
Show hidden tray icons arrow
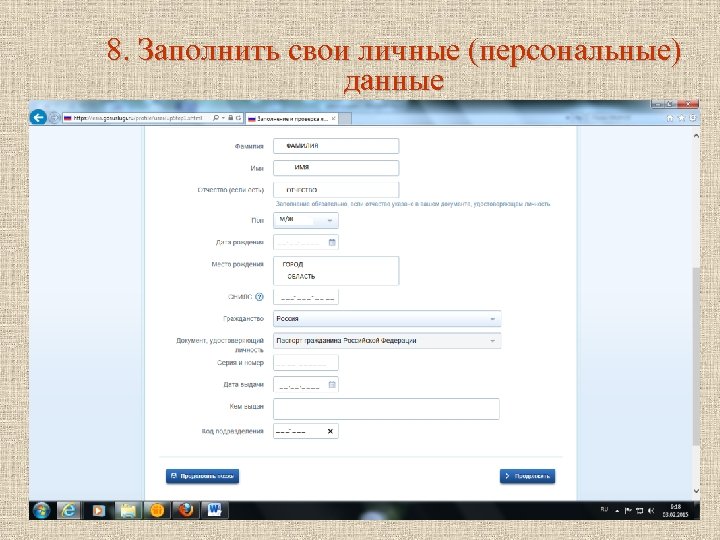[x=617, y=511]
